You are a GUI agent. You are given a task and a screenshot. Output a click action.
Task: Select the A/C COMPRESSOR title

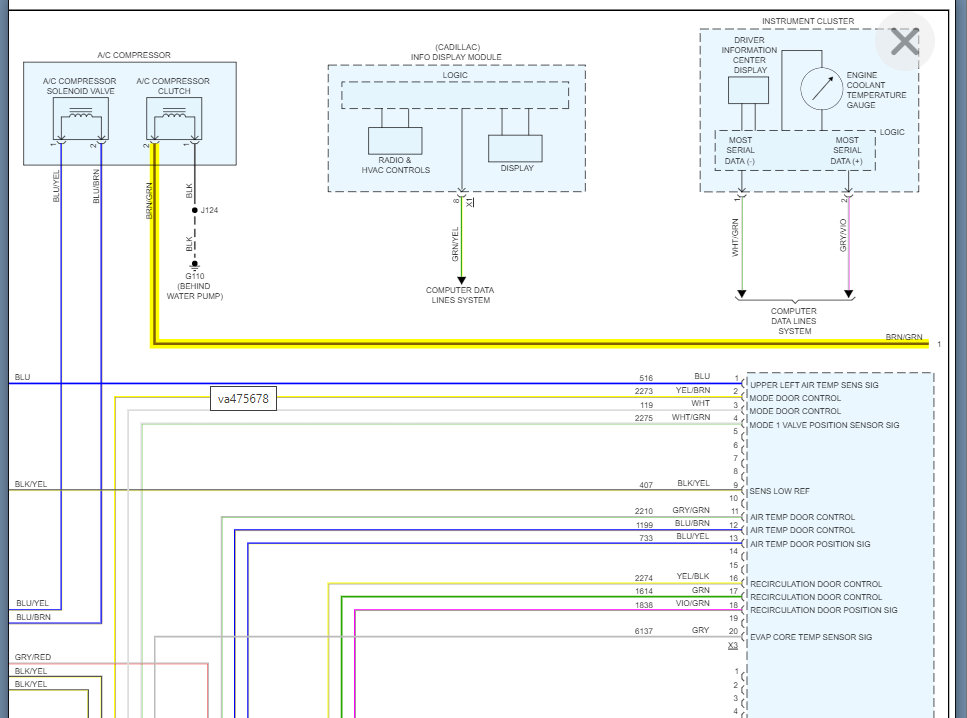134,55
